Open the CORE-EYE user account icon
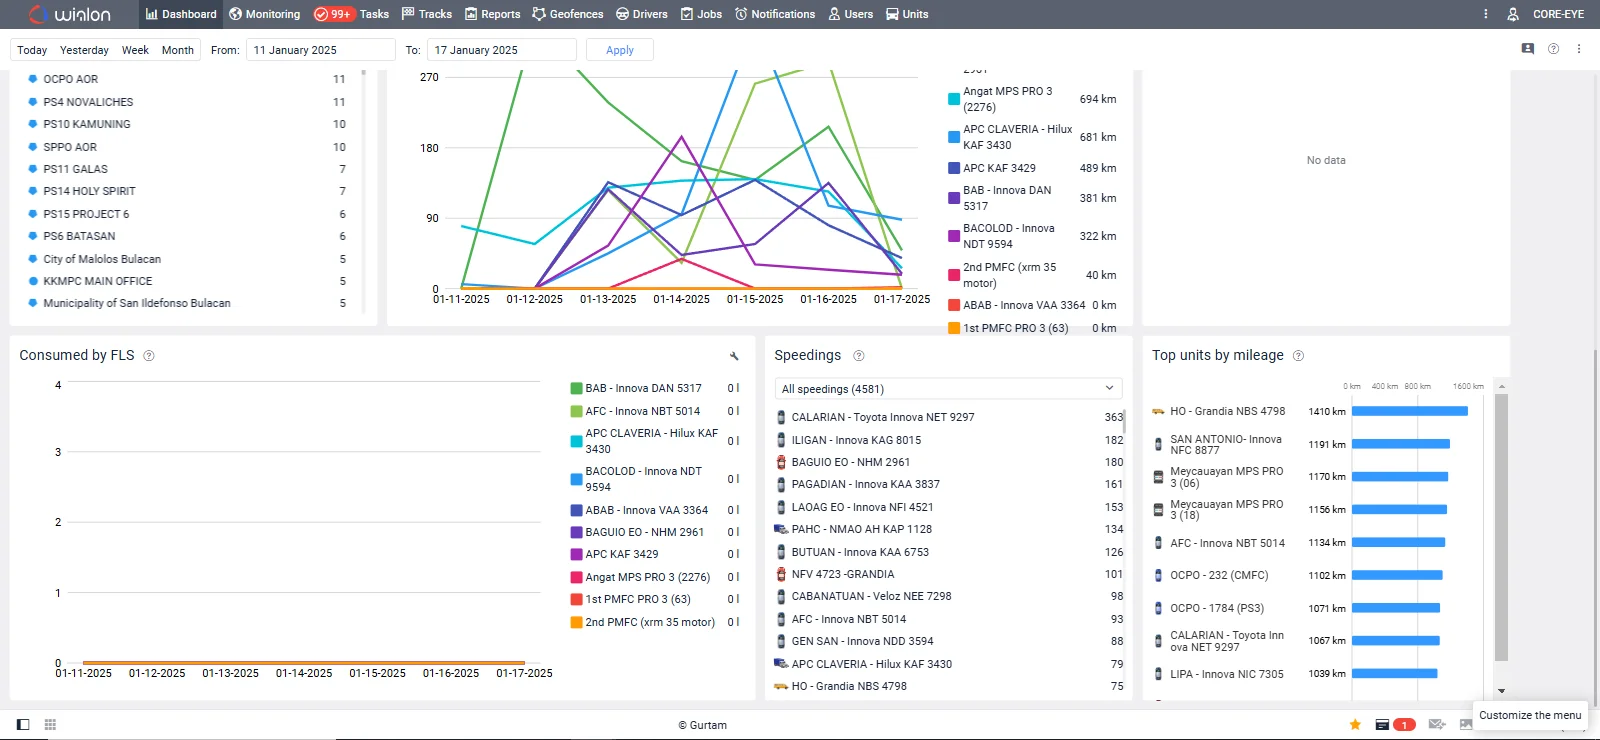The height and width of the screenshot is (740, 1600). (1513, 14)
